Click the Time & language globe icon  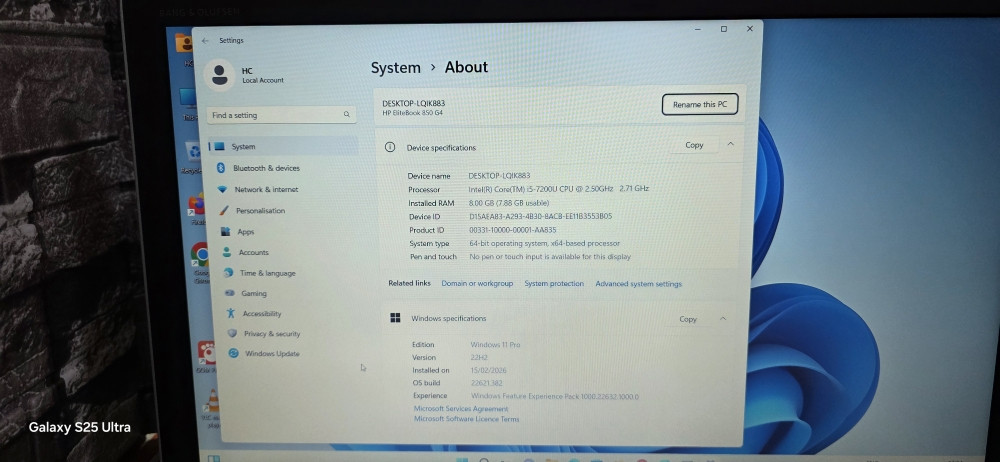click(x=228, y=272)
